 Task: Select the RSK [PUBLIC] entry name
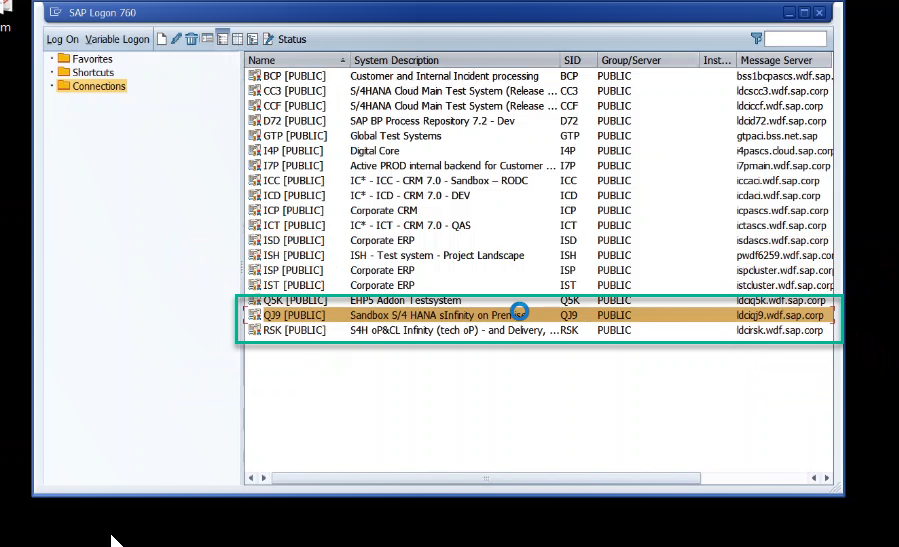[x=294, y=330]
